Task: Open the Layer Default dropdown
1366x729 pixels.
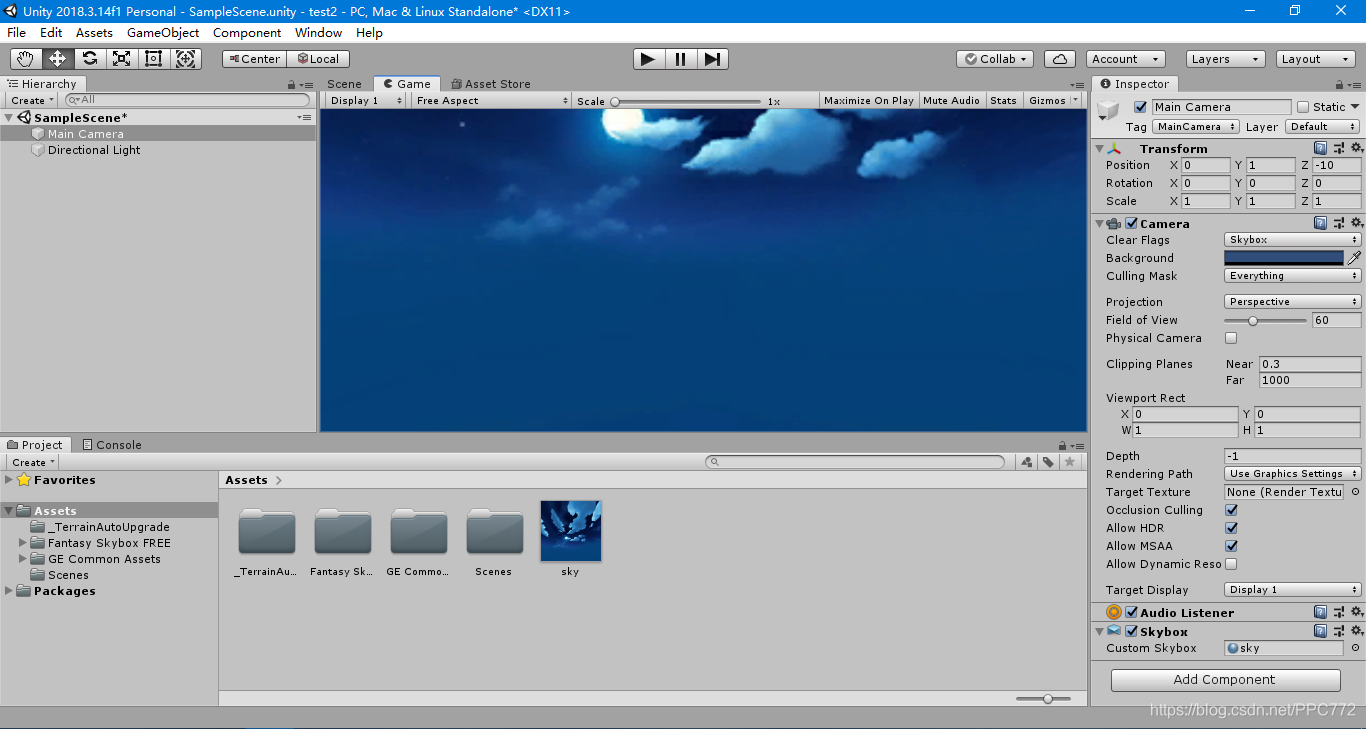Action: (x=1322, y=127)
